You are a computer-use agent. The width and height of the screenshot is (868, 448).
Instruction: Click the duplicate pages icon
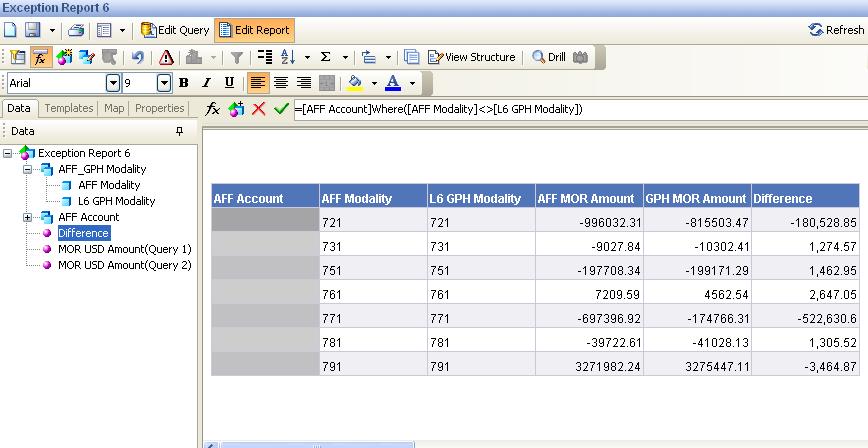(x=411, y=57)
